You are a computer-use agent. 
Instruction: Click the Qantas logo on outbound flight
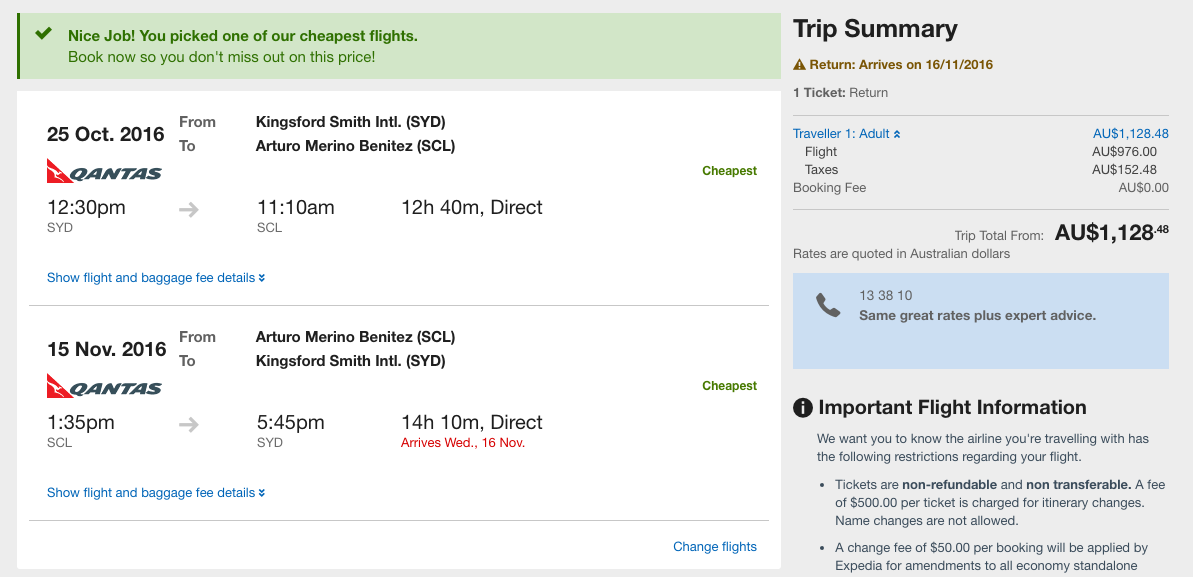tap(104, 171)
